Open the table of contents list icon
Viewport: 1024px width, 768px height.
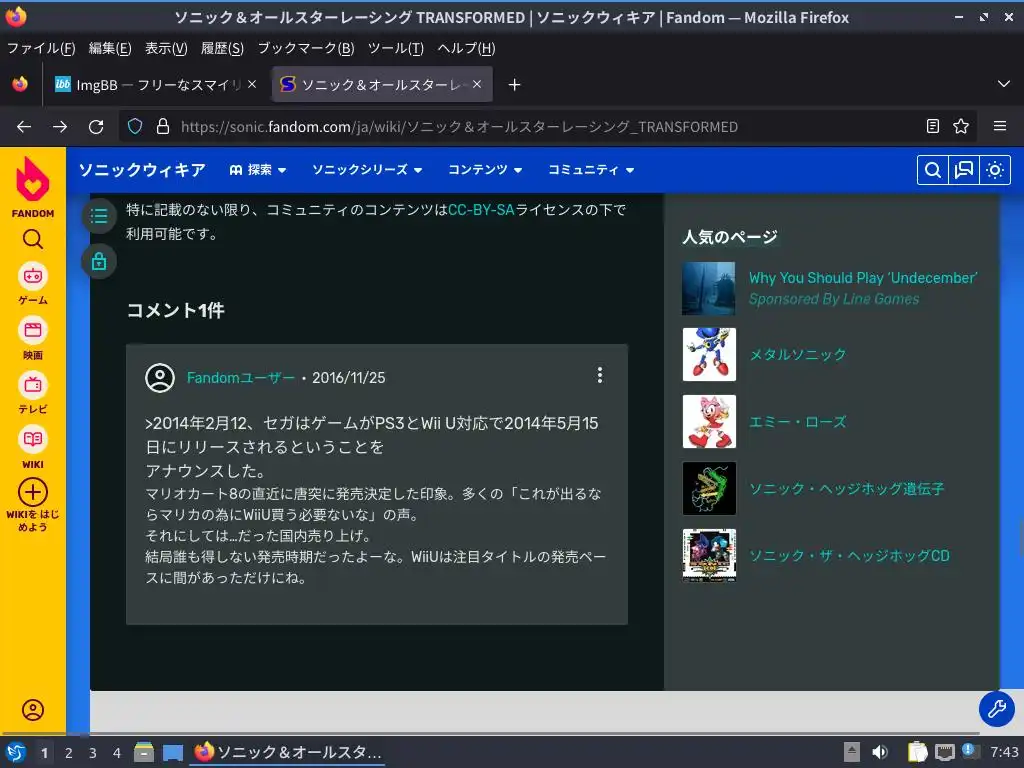click(x=99, y=216)
